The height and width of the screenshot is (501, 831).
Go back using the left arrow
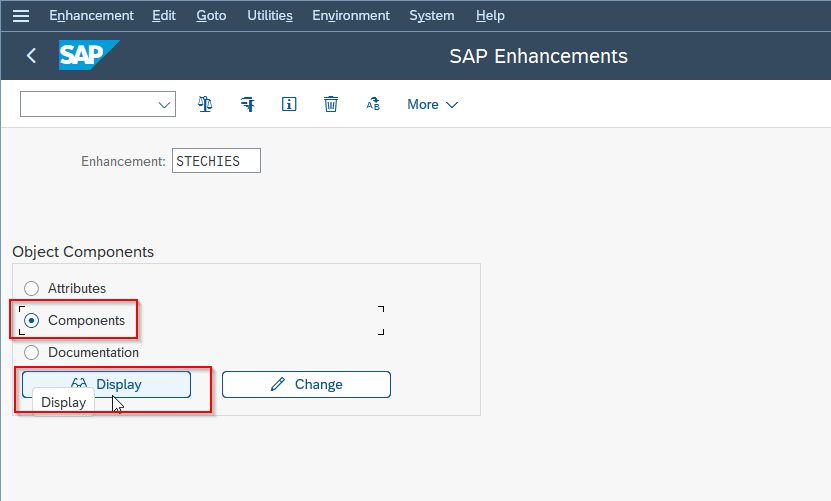31,56
